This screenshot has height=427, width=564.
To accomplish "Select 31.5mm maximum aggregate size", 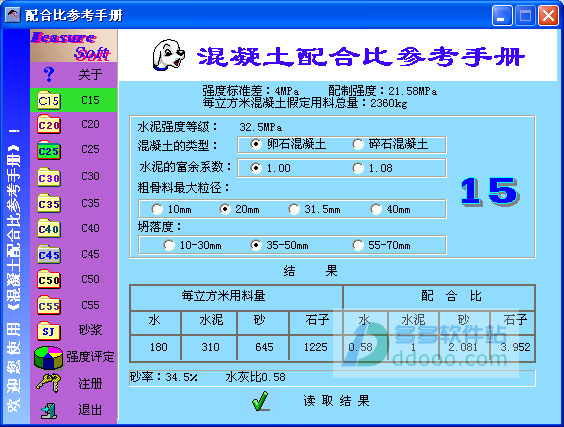I will tap(294, 209).
